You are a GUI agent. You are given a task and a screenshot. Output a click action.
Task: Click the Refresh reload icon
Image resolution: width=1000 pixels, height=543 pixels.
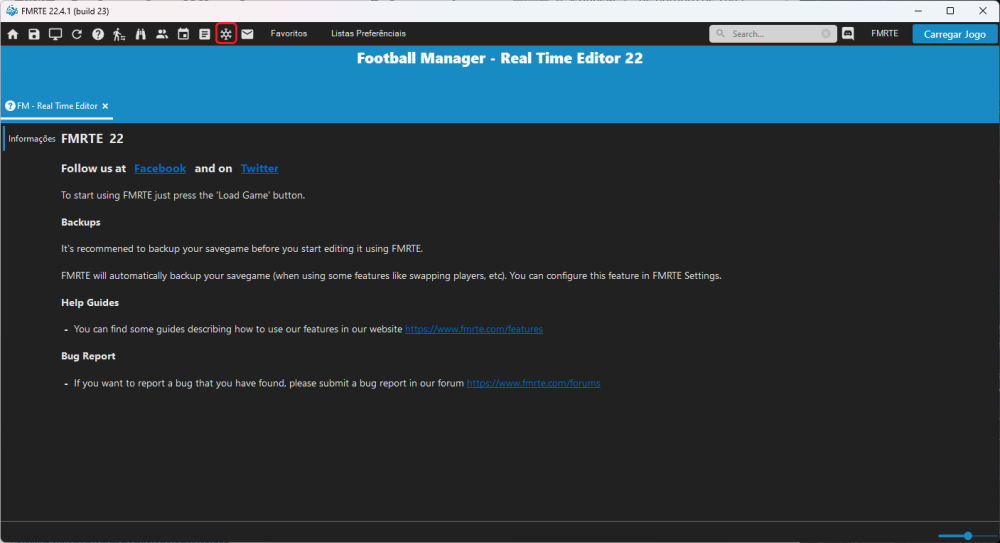point(77,34)
